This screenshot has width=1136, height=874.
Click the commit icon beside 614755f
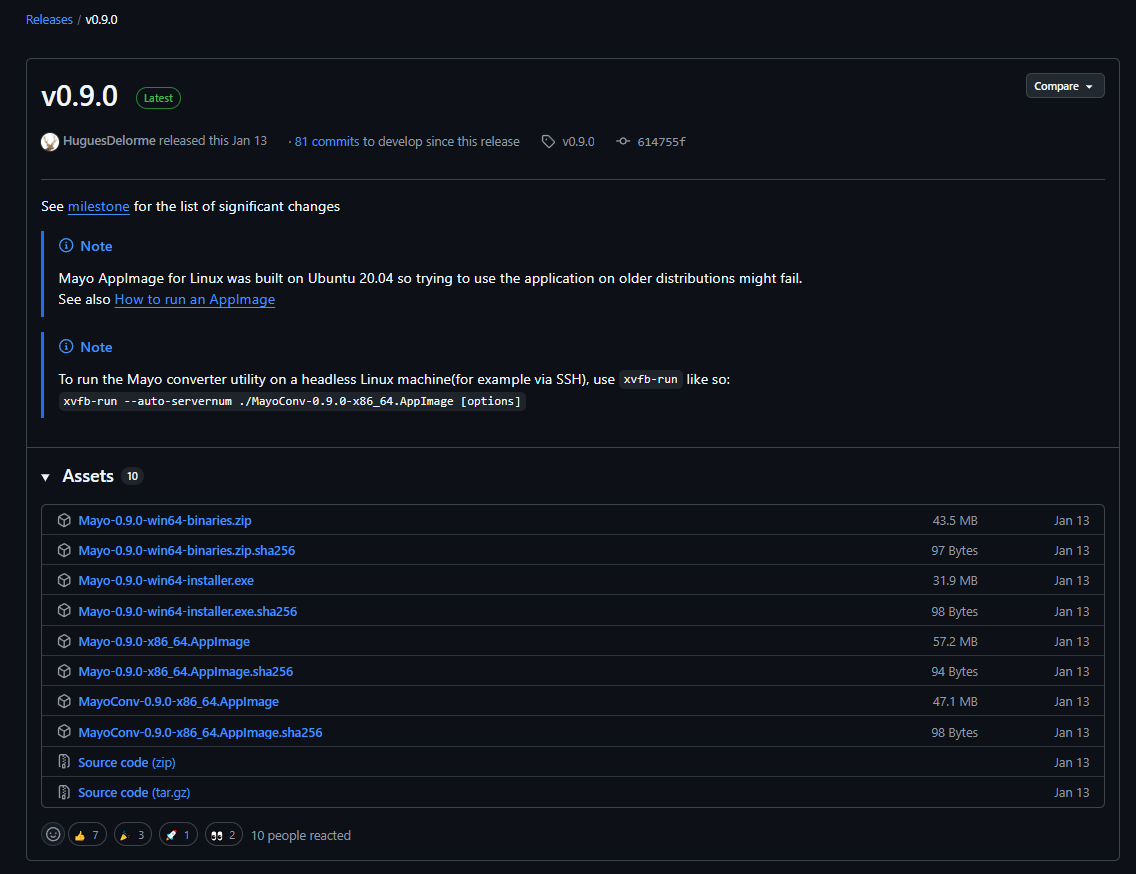623,141
